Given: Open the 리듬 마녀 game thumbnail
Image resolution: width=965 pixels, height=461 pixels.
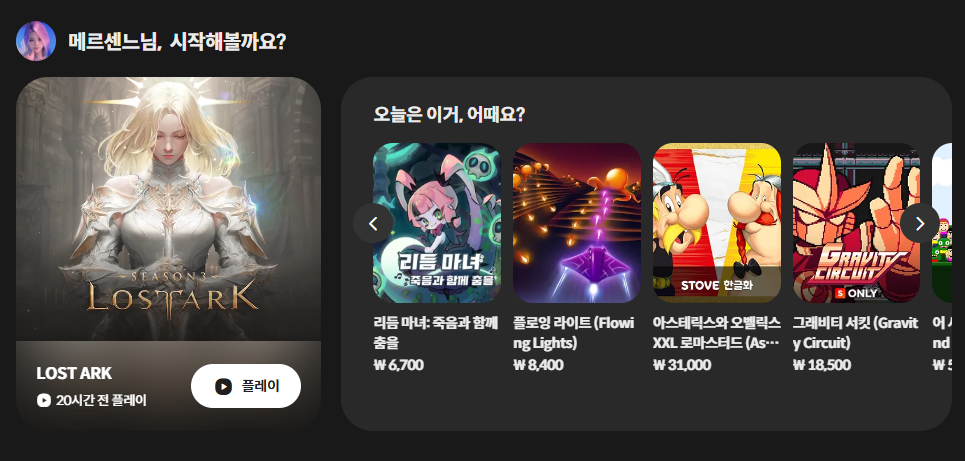Looking at the screenshot, I should coord(437,223).
